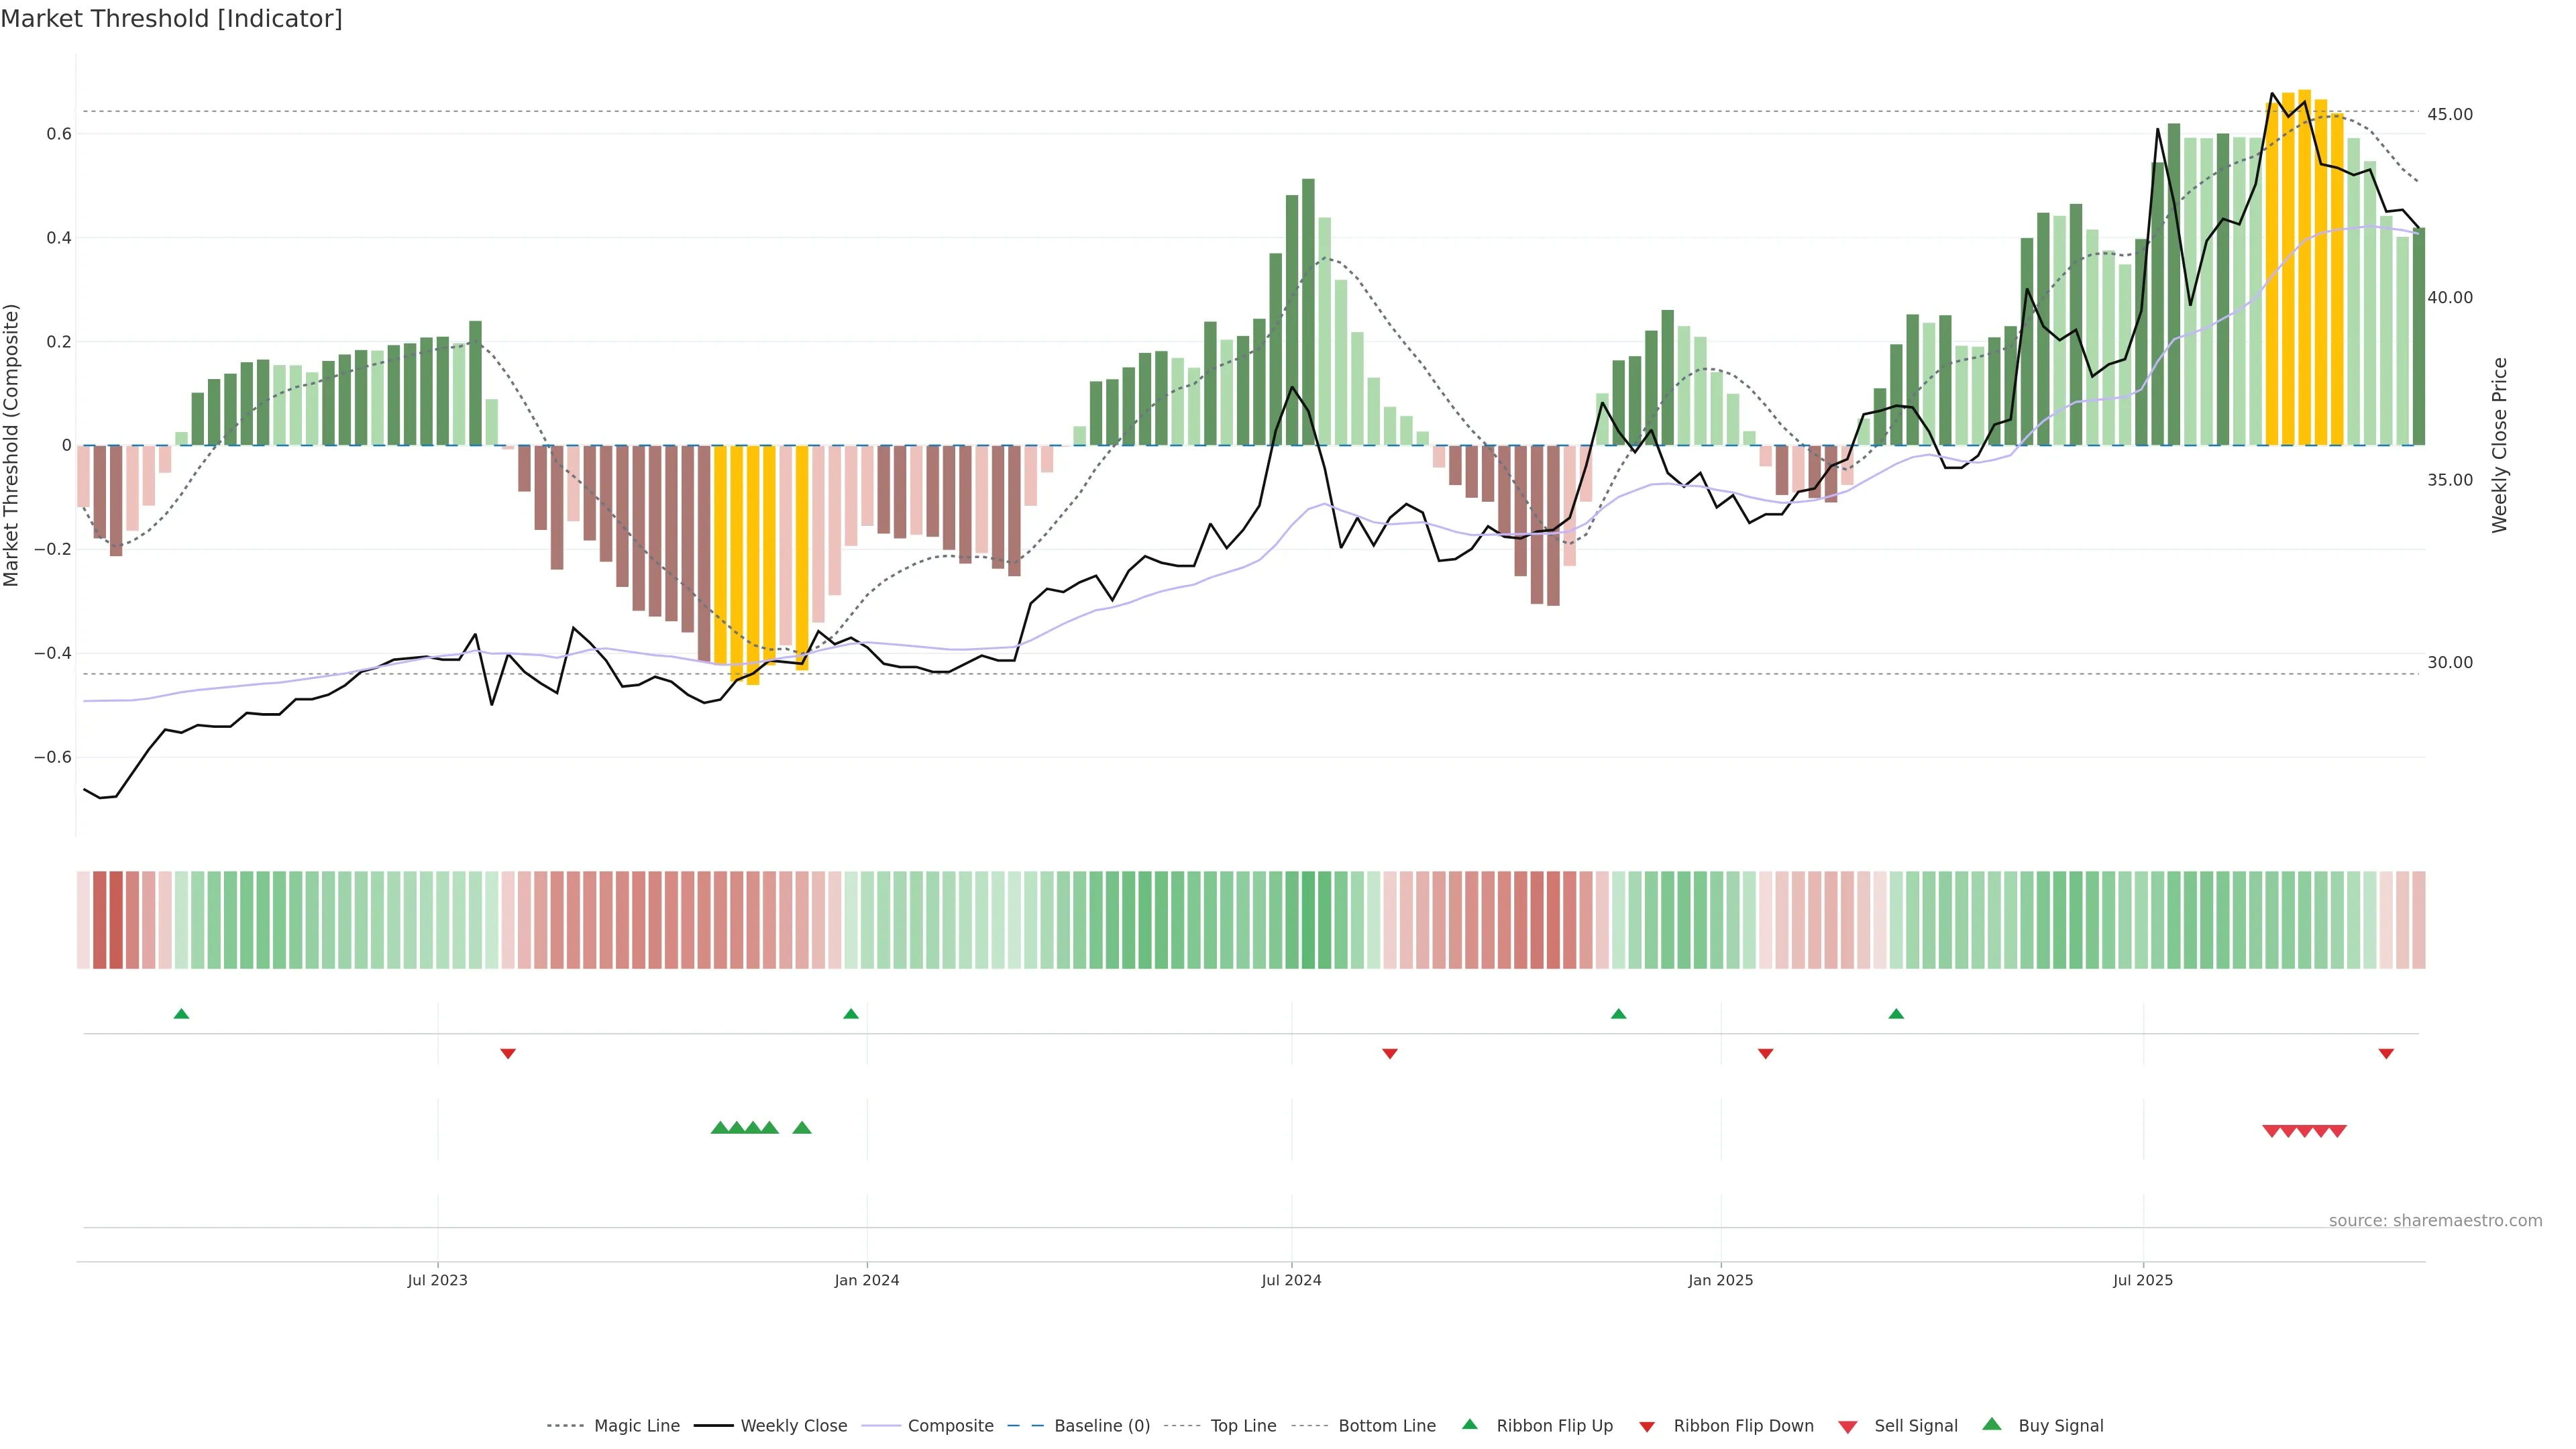
Task: Click Ribbon Flip Up legend triangle icon
Action: tap(1470, 1425)
